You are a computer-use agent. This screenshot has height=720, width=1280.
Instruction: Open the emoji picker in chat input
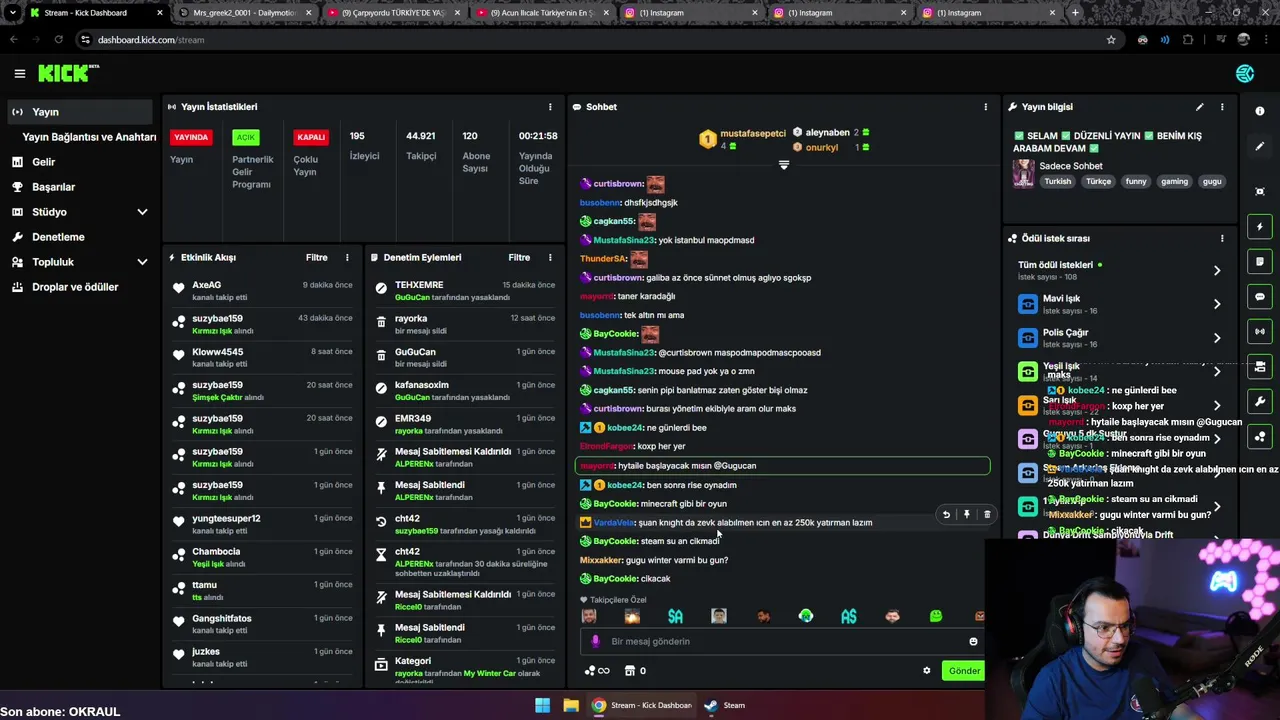[x=973, y=641]
